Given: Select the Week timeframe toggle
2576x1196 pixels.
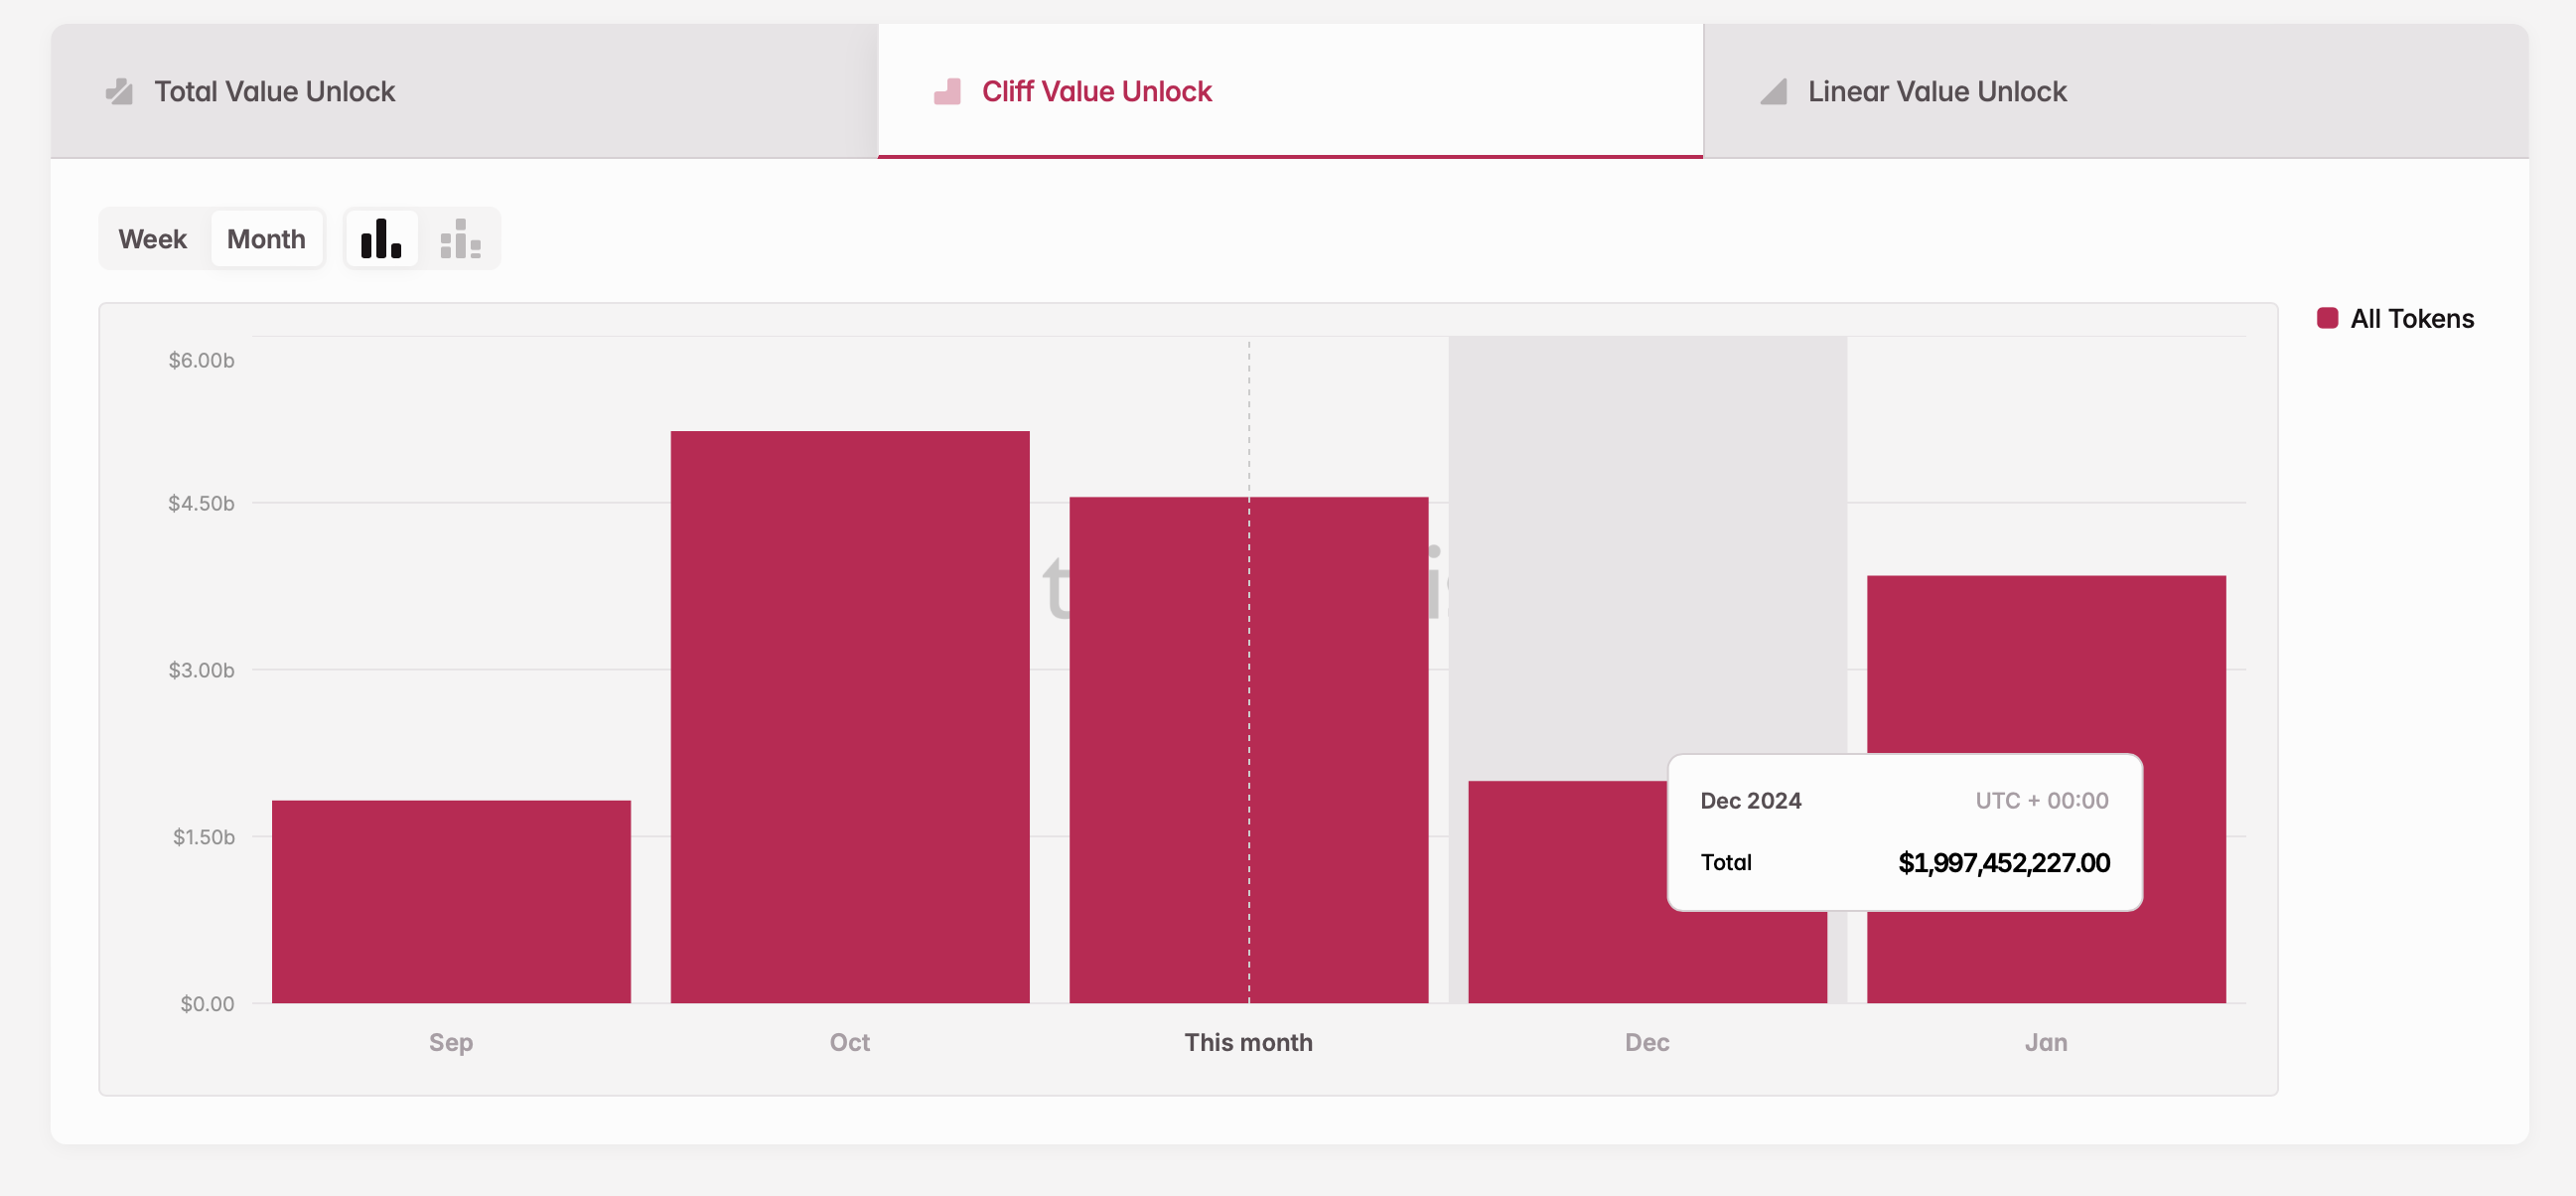Looking at the screenshot, I should (153, 239).
